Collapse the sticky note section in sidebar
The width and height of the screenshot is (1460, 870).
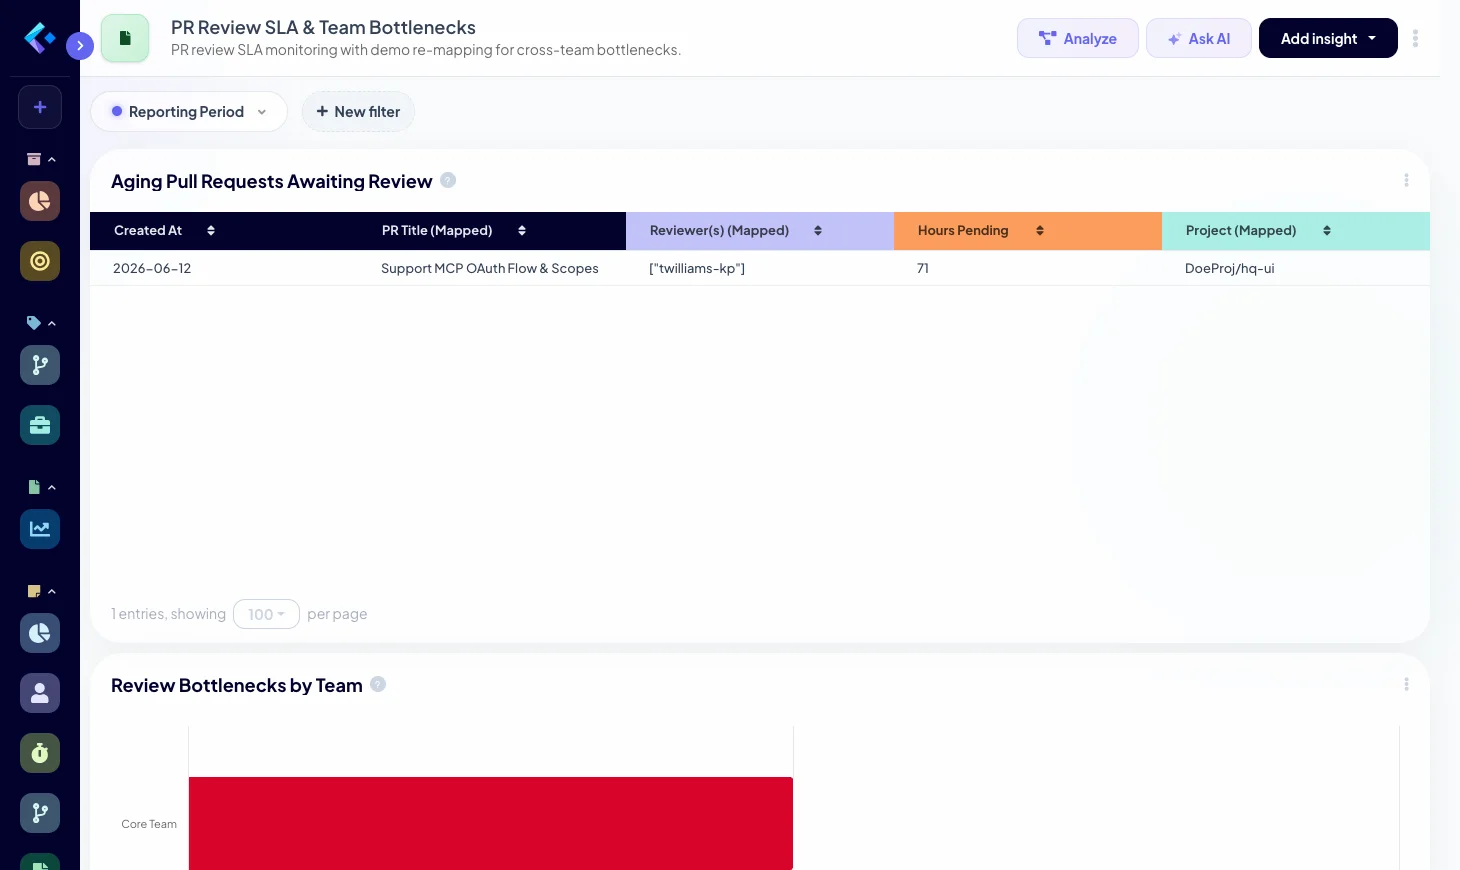[40, 591]
